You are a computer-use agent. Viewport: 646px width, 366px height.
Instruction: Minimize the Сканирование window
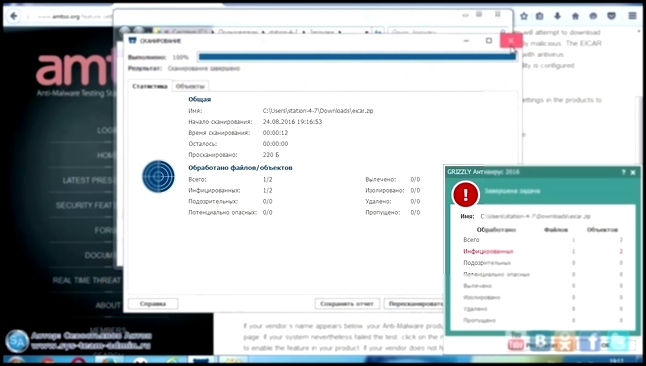pyautogui.click(x=466, y=40)
